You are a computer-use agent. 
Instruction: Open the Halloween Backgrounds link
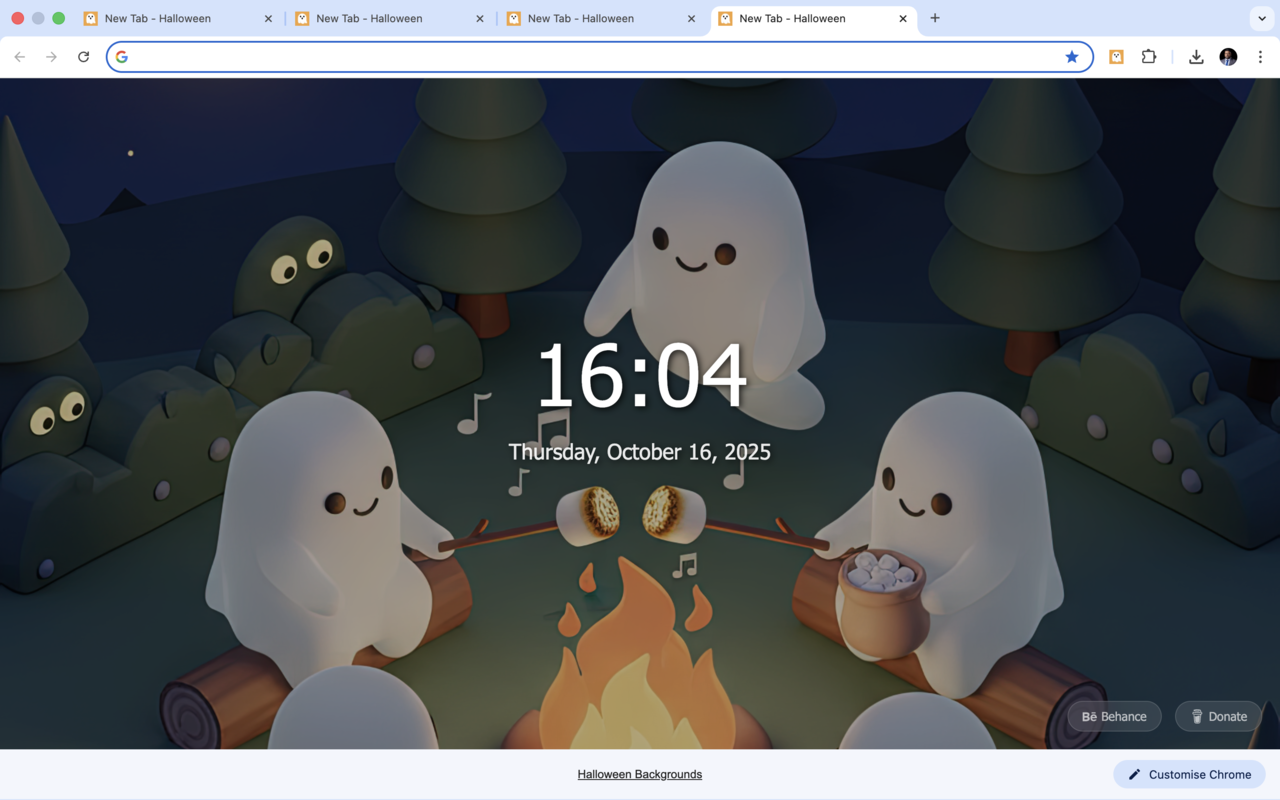pos(639,773)
